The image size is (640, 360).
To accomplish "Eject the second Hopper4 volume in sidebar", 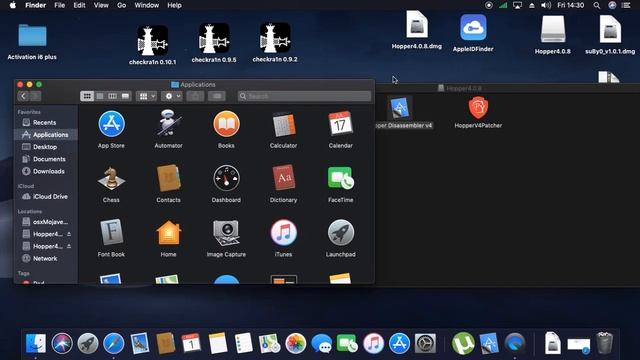I will [69, 247].
